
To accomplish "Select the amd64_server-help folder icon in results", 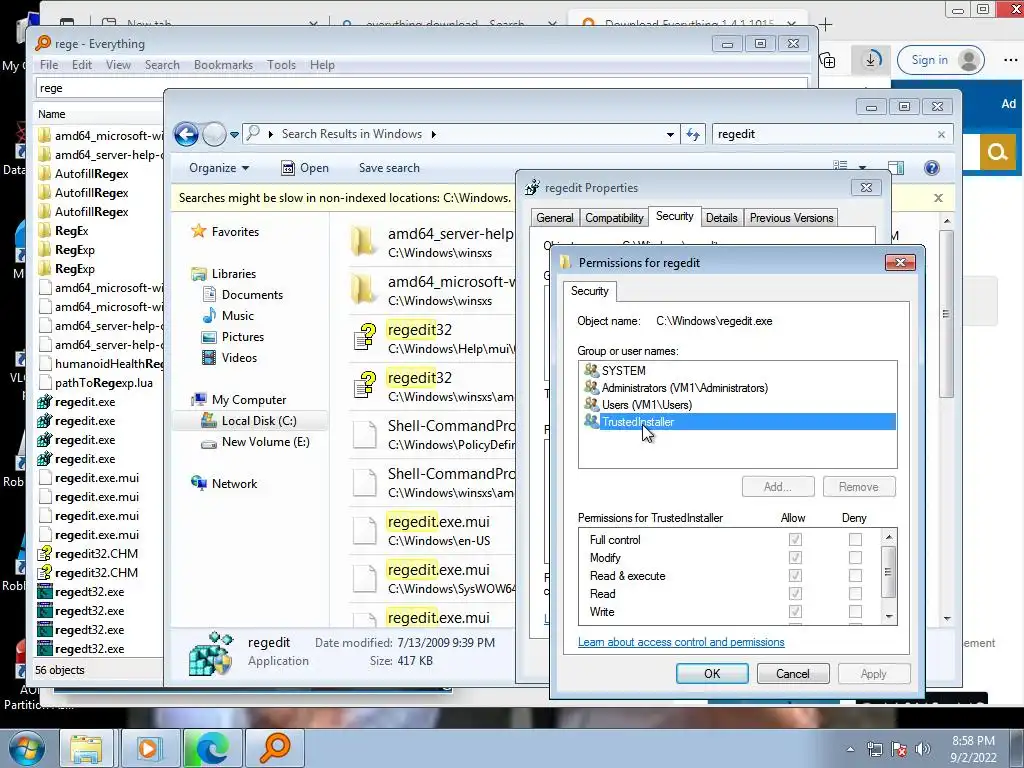I will click(364, 242).
